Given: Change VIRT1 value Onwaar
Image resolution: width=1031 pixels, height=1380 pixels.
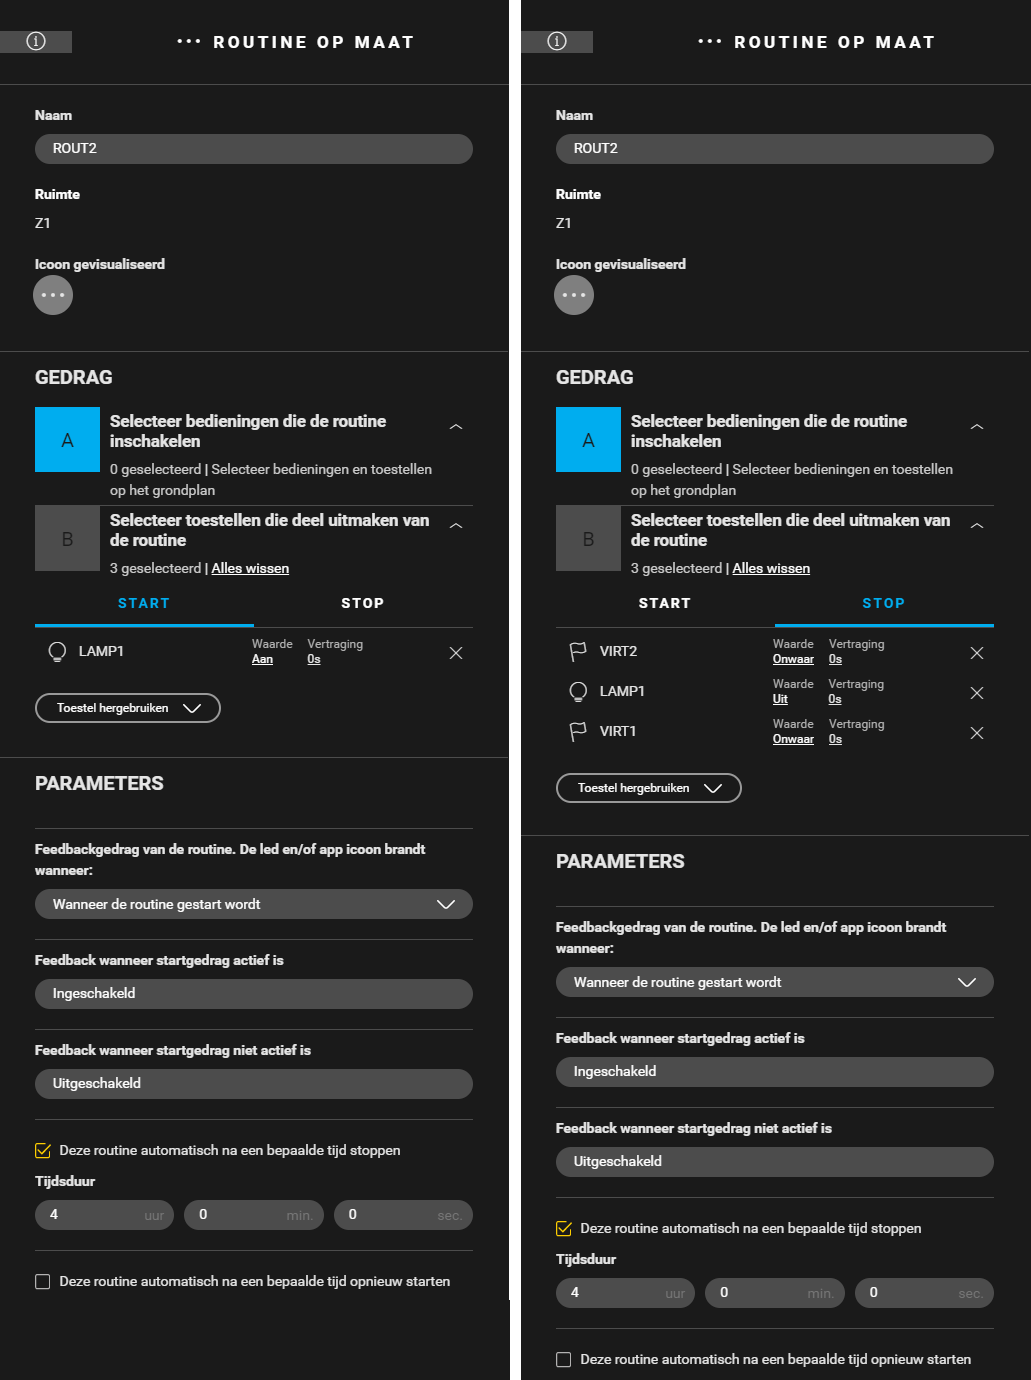Looking at the screenshot, I should point(793,739).
